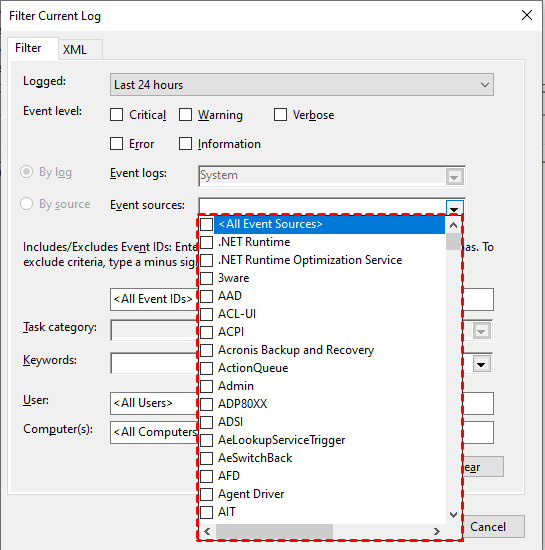
Task: Select the By source radio button
Action: click(27, 204)
